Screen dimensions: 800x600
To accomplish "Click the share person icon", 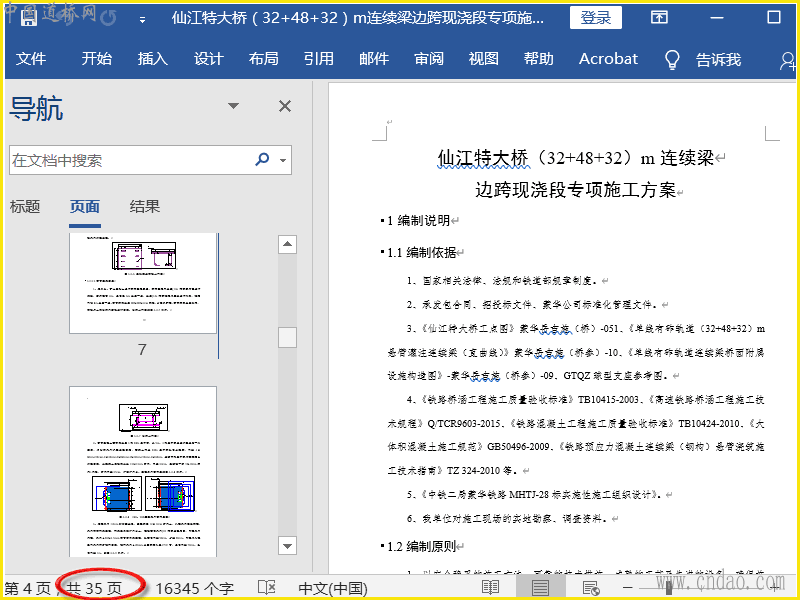I will 787,61.
